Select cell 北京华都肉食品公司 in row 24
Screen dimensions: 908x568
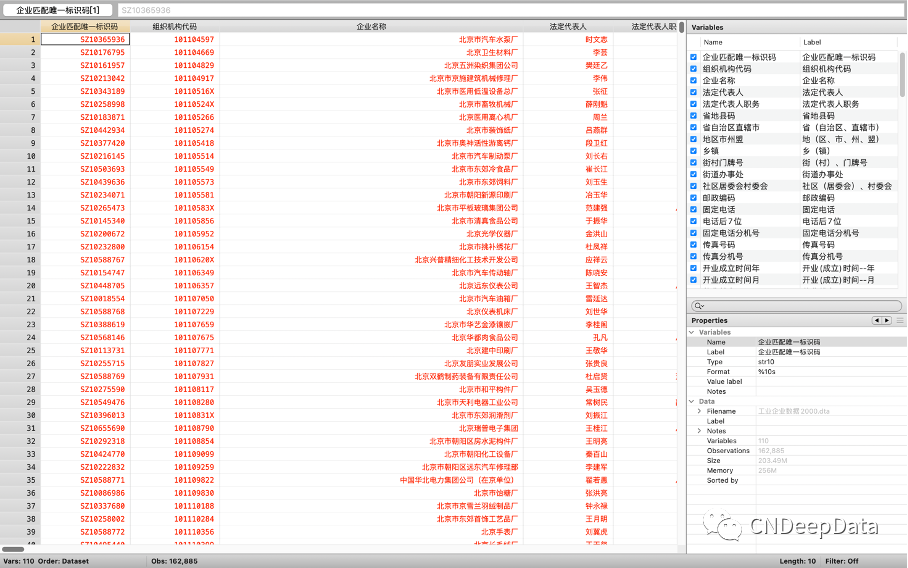[x=371, y=338]
